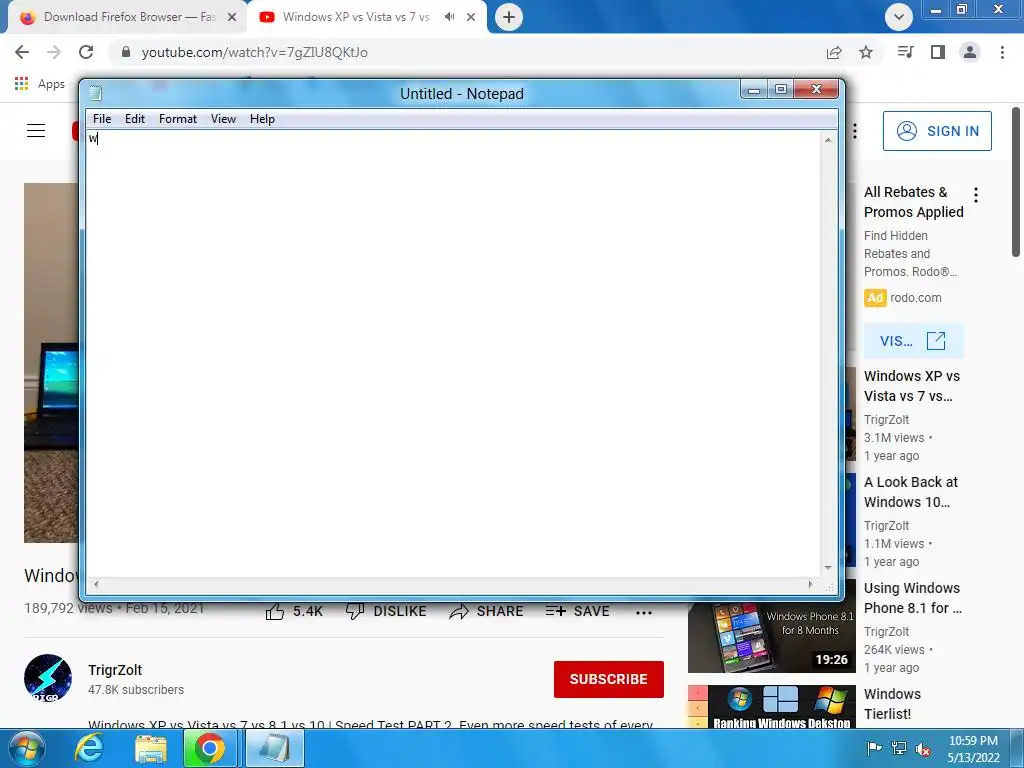Viewport: 1024px width, 768px height.
Task: Subscribe to TrigrZolt channel
Action: click(609, 679)
